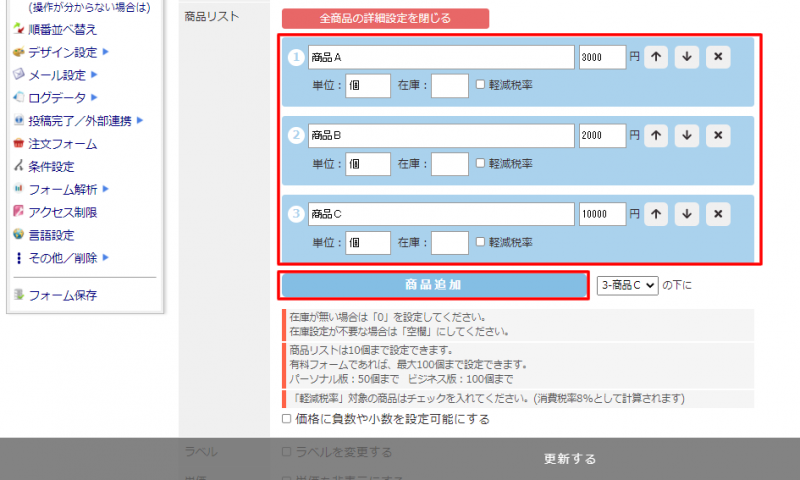
Task: Remove 商品B with the X button
Action: coord(717,135)
